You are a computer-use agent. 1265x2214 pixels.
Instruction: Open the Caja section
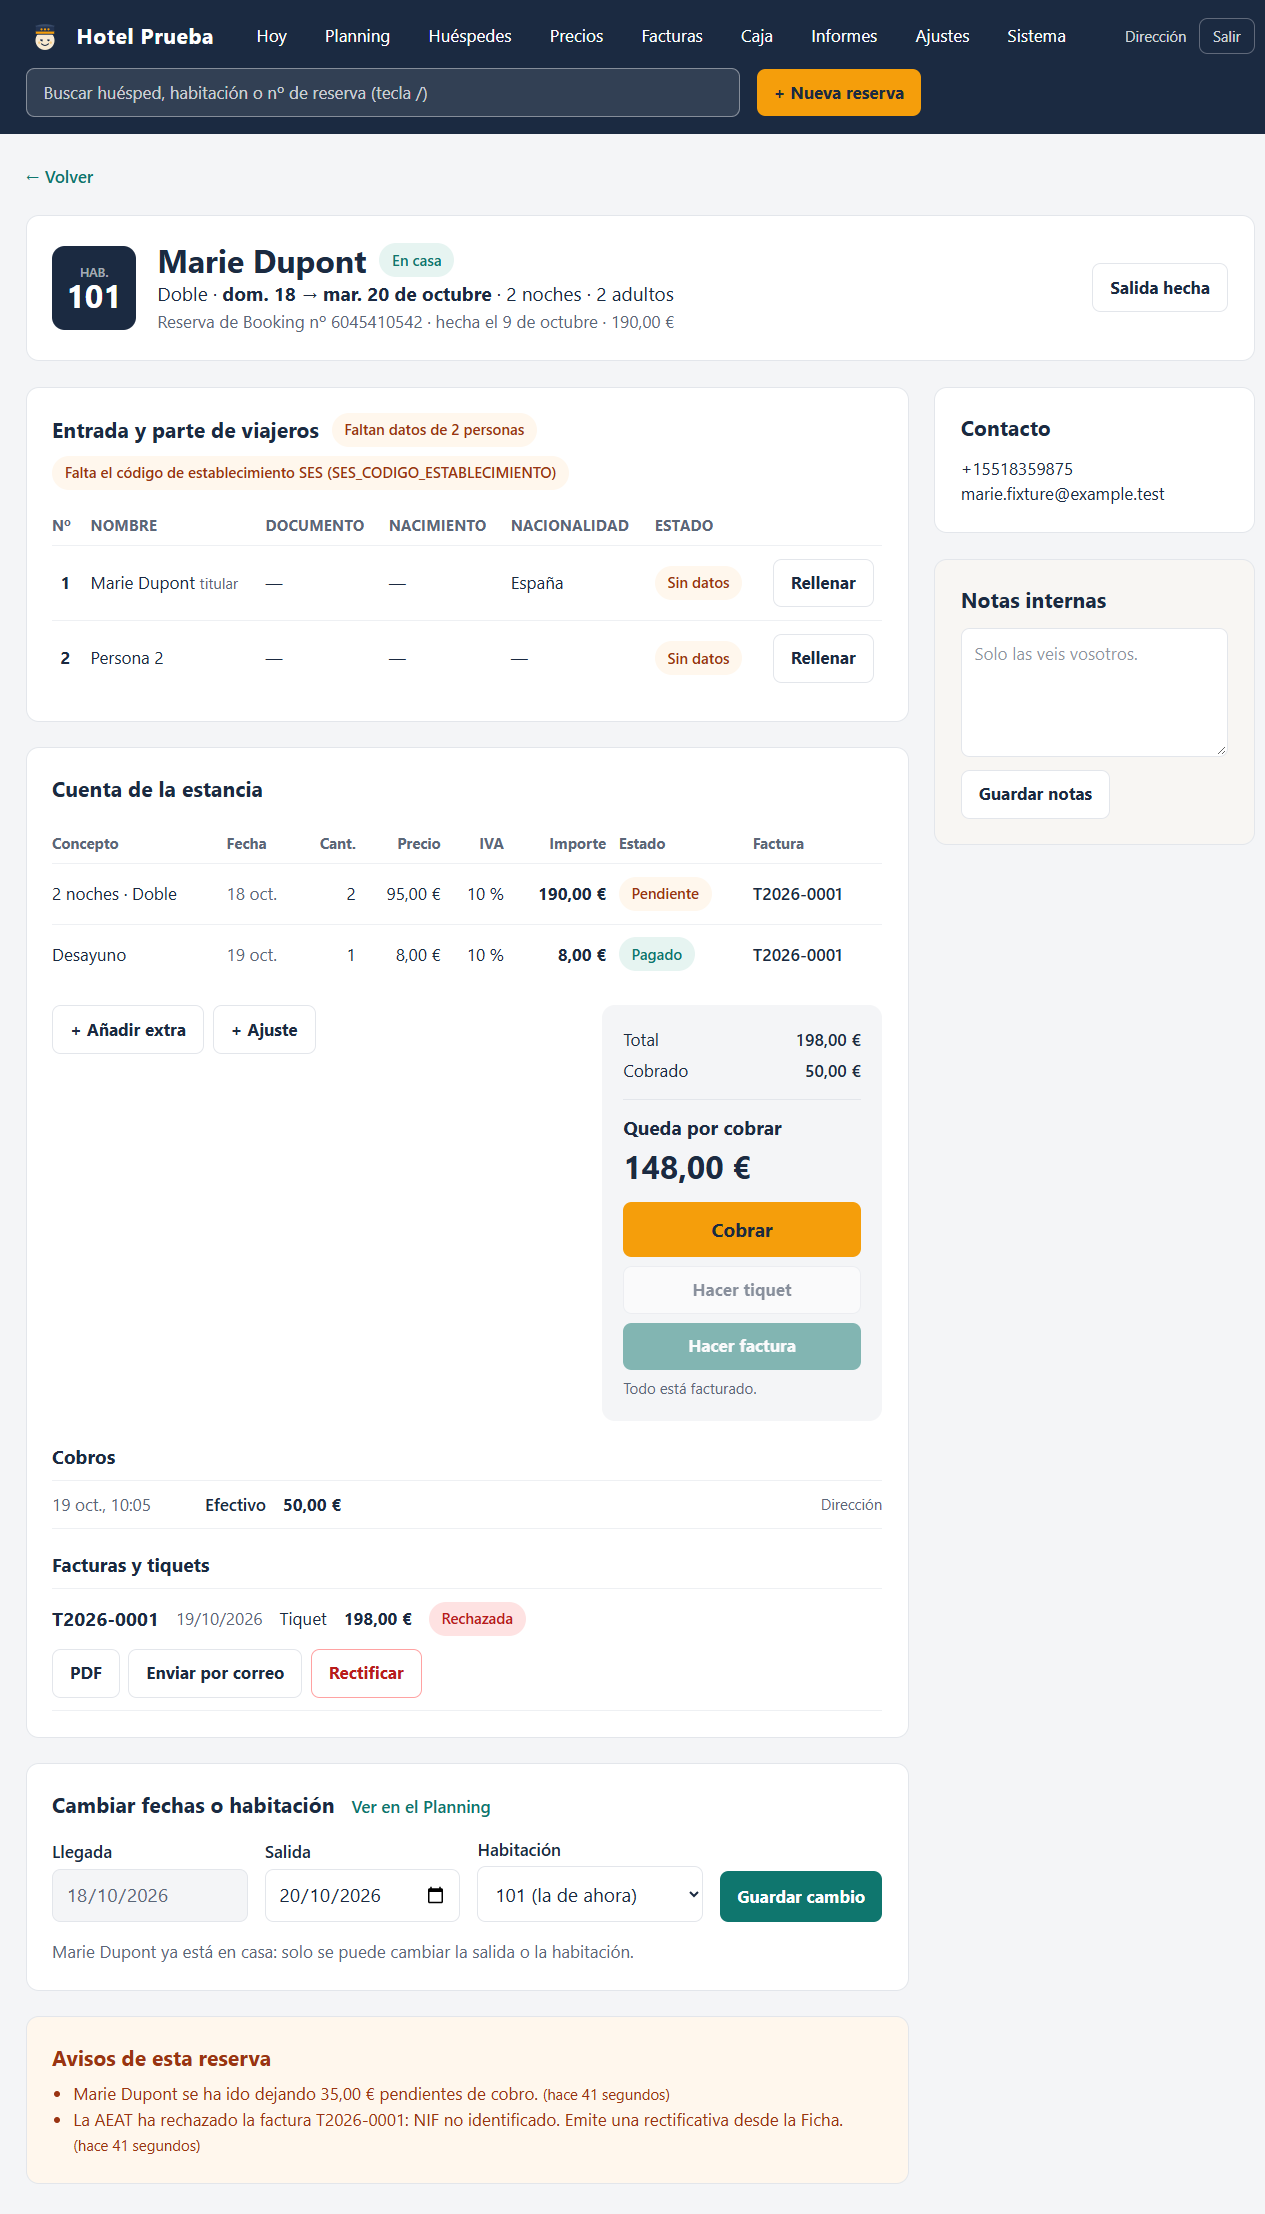pos(756,36)
